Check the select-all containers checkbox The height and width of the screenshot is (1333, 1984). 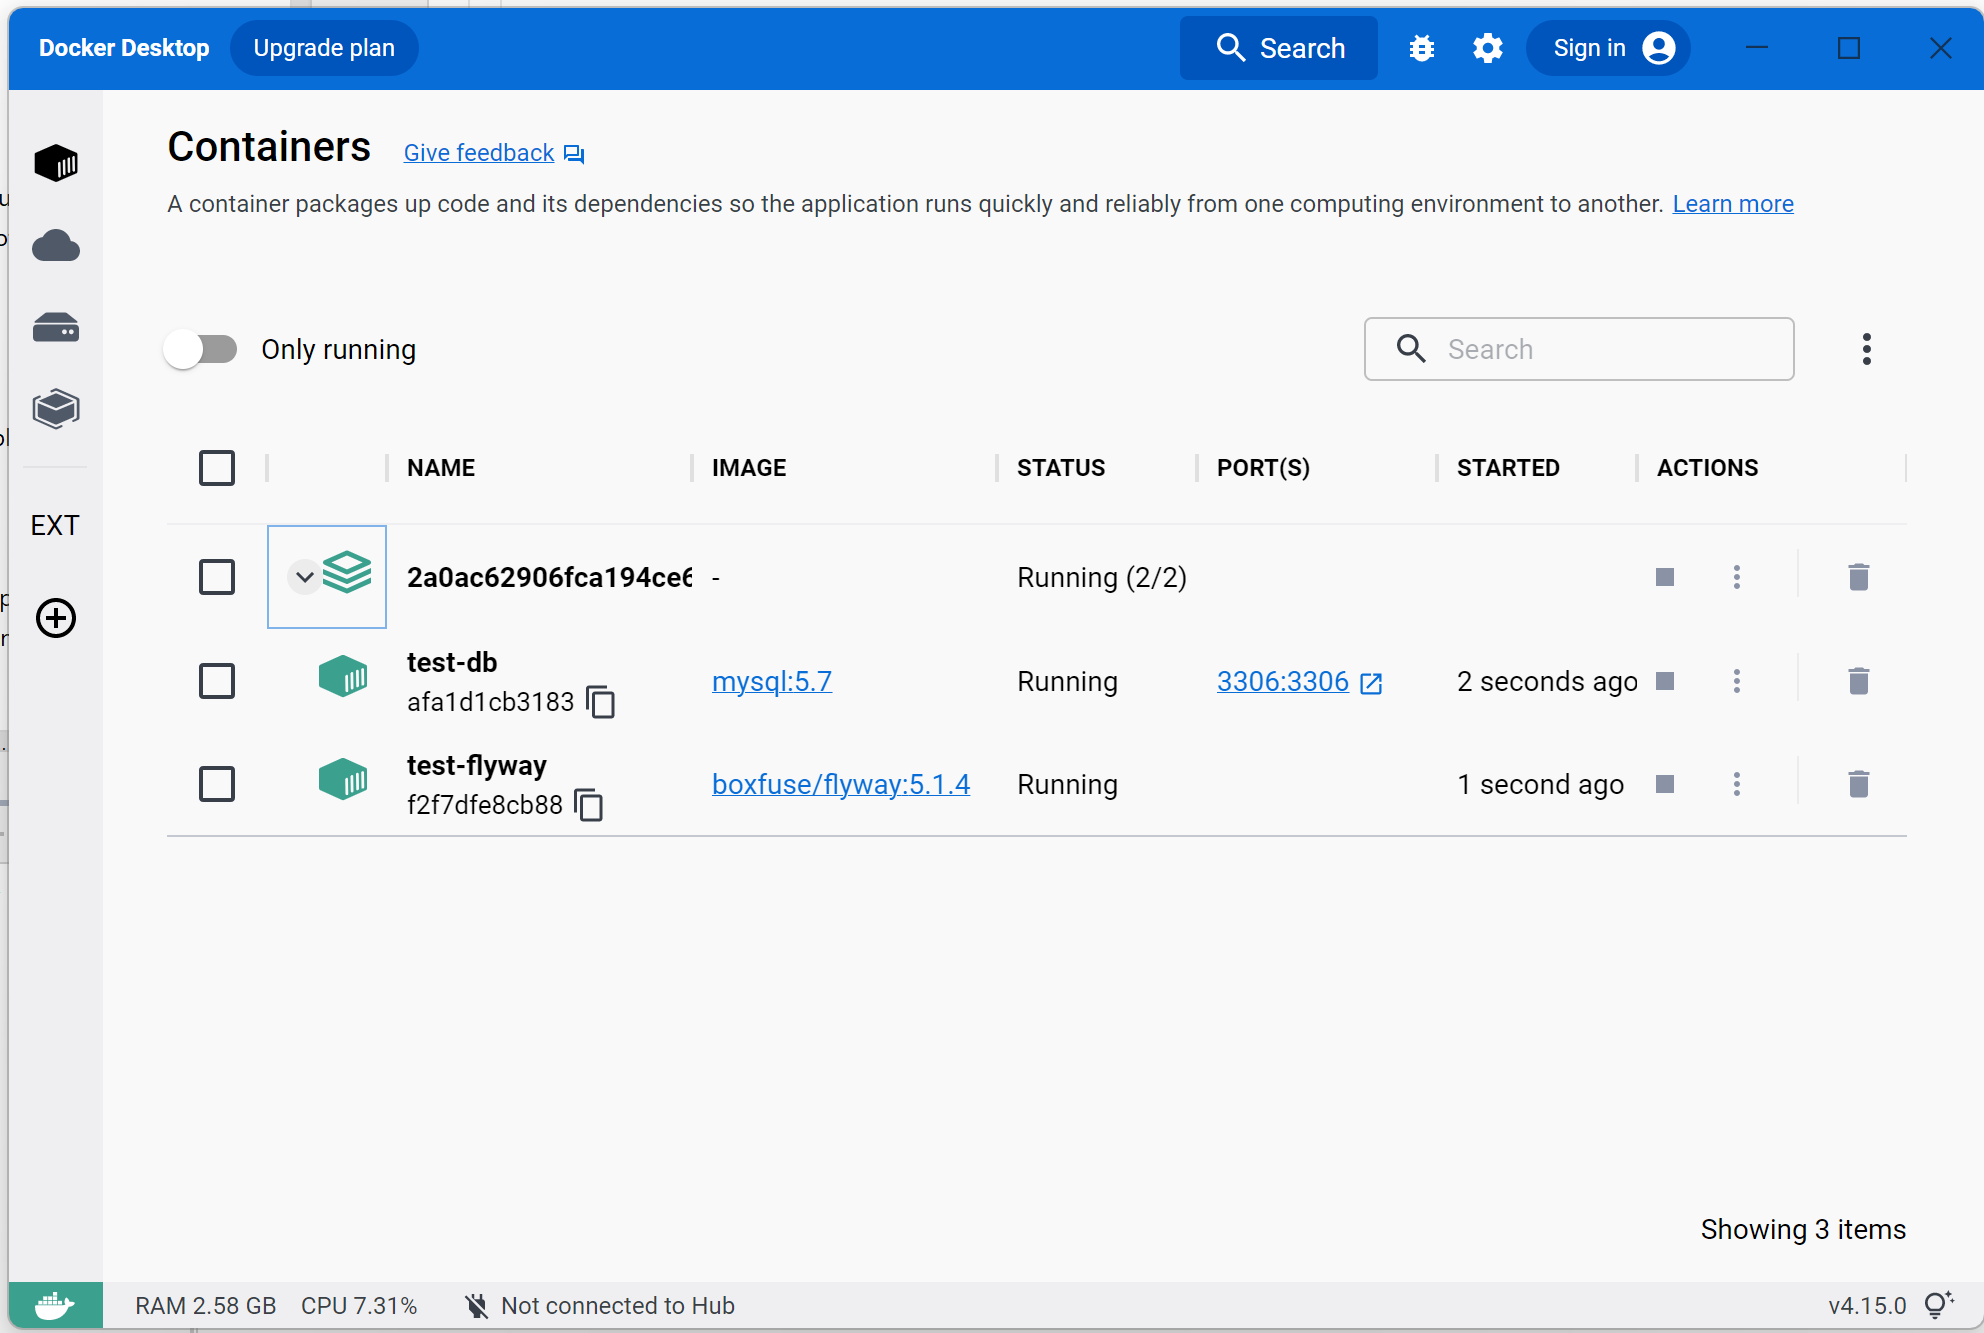[217, 468]
